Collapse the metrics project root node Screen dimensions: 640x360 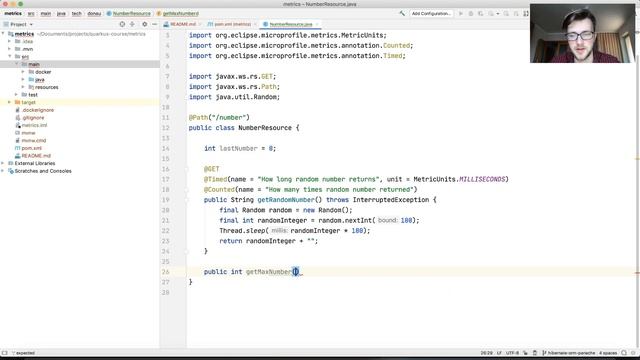[x=3, y=34]
